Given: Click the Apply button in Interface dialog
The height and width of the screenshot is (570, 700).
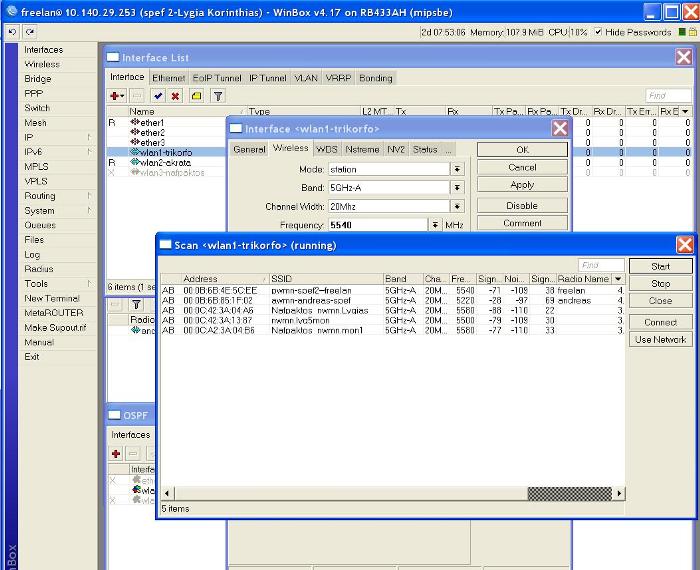Looking at the screenshot, I should point(522,185).
